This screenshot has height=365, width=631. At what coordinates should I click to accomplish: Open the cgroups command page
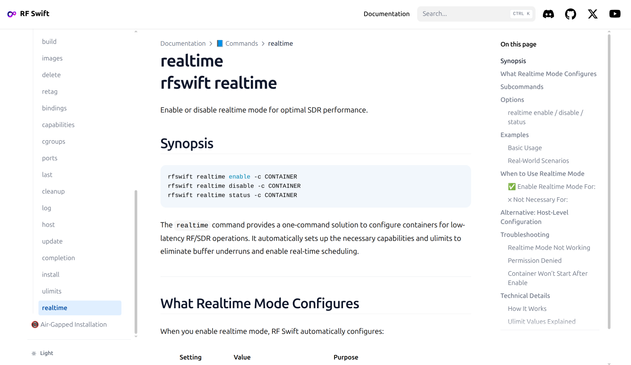point(54,141)
